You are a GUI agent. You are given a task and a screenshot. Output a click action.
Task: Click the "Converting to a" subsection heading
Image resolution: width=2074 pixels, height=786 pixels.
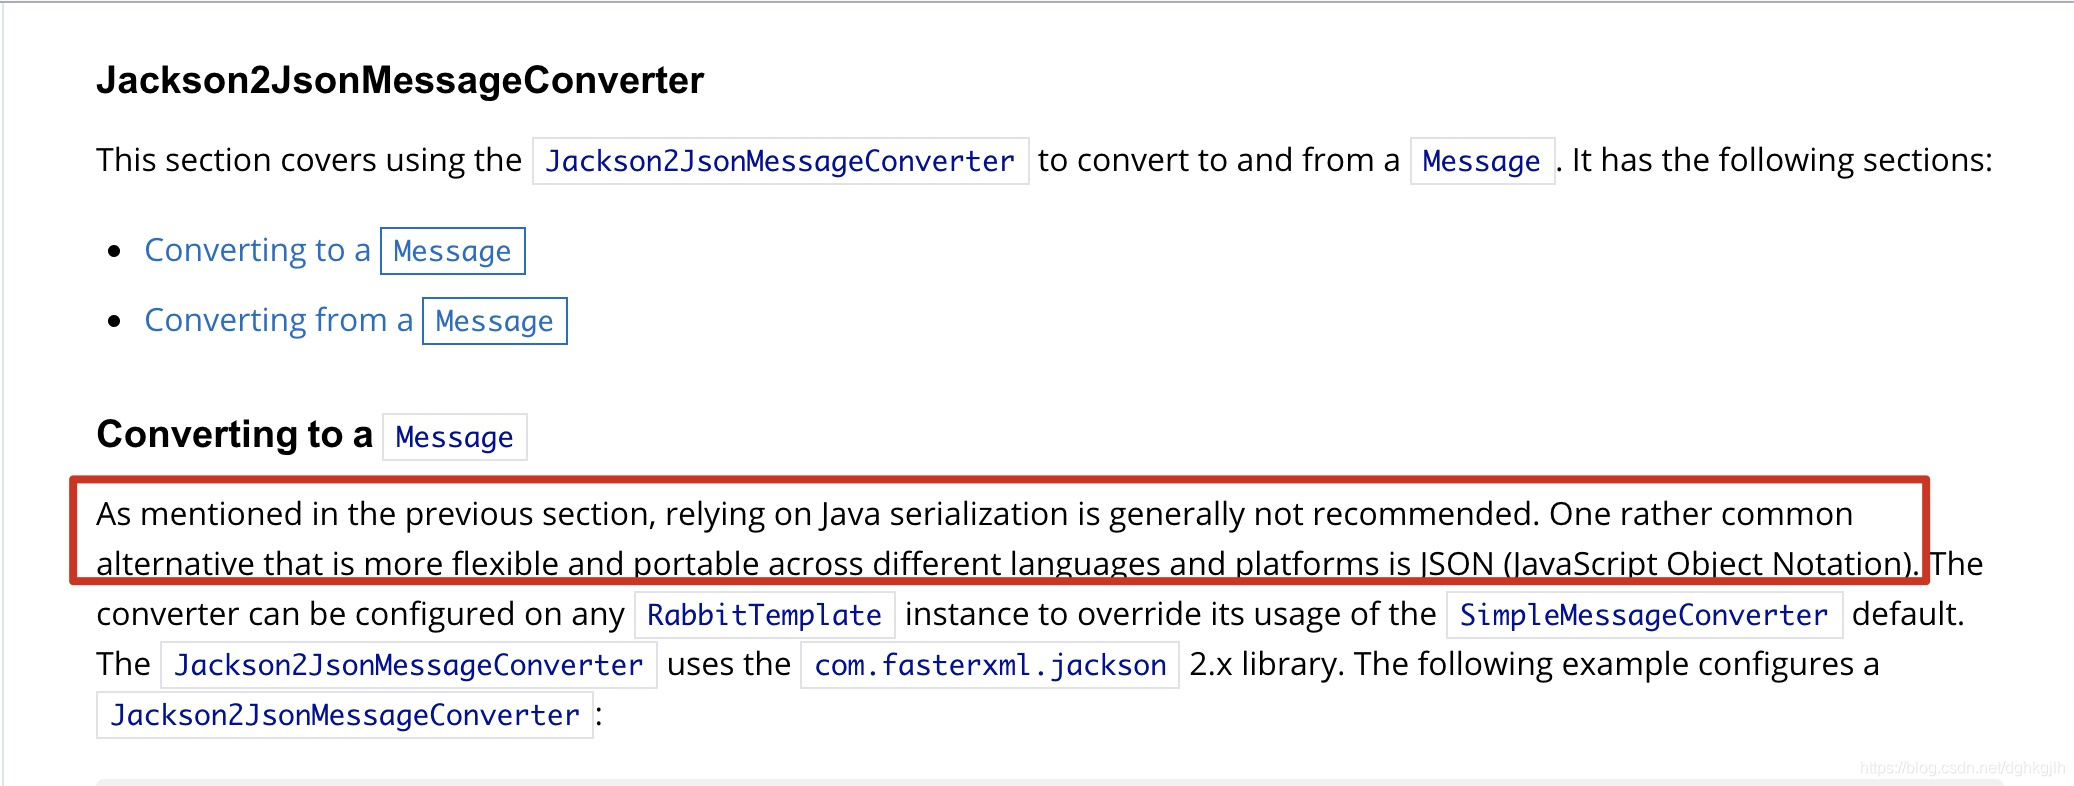[234, 434]
